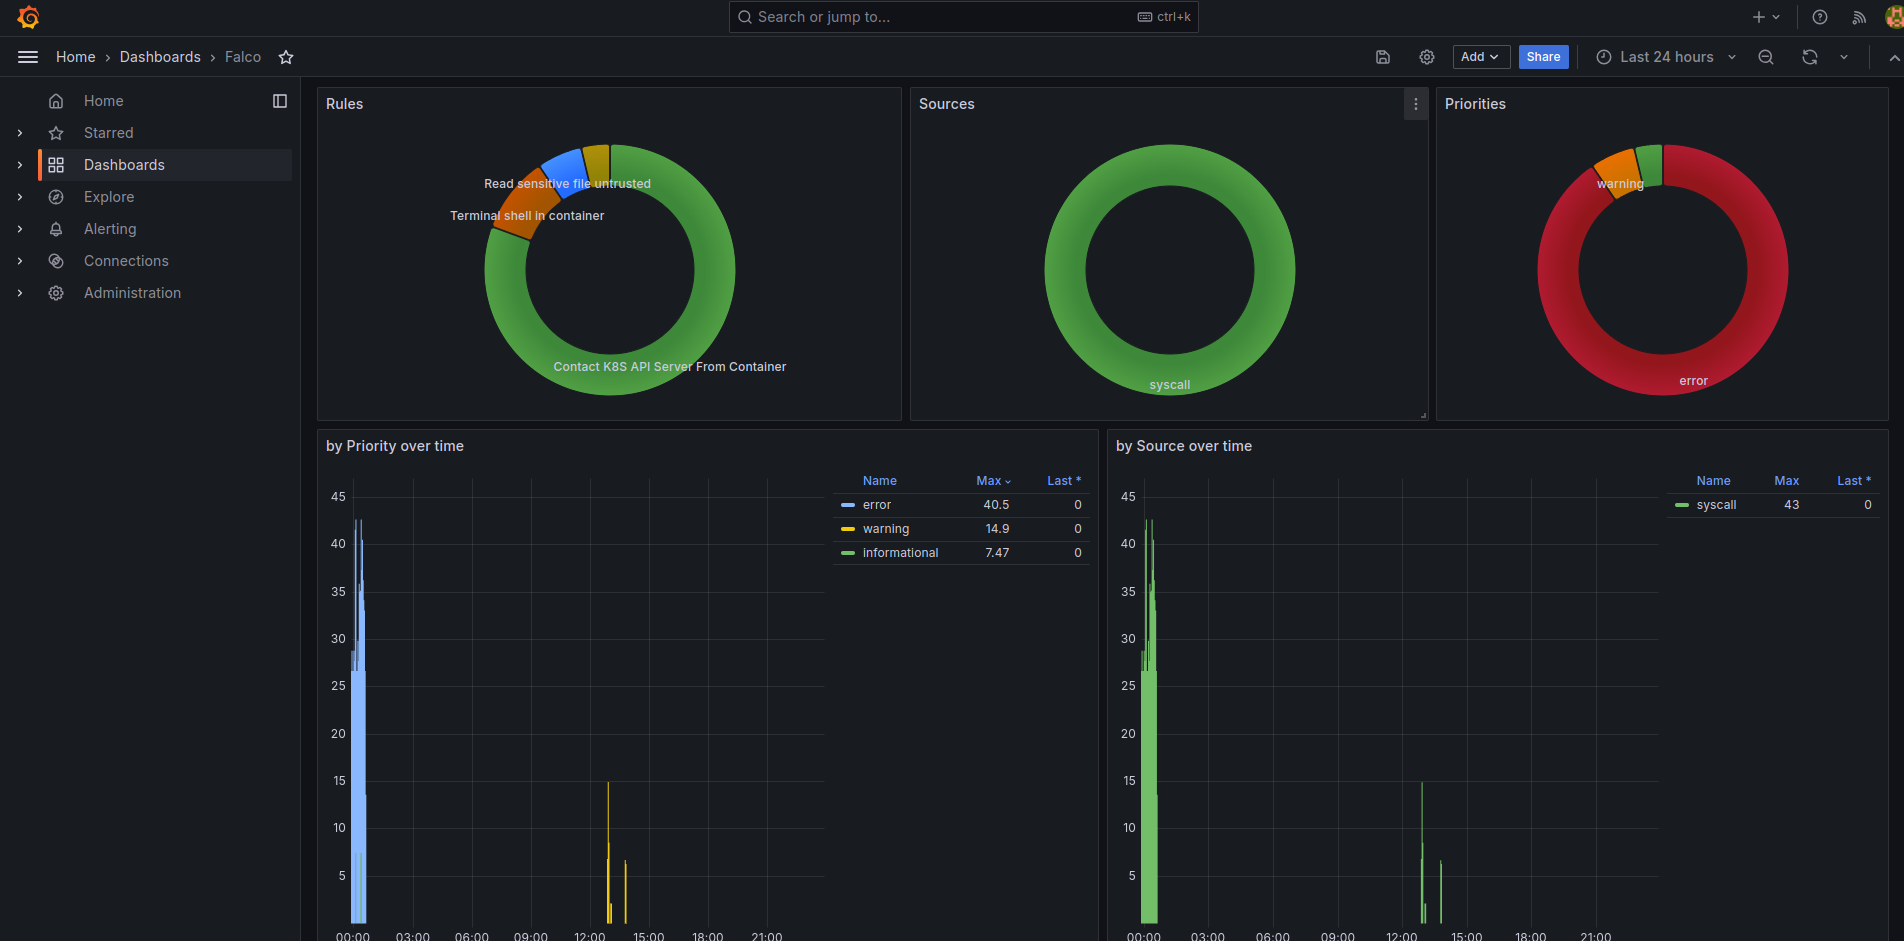Image resolution: width=1904 pixels, height=941 pixels.
Task: Click the Priorities panel title
Action: 1475,104
